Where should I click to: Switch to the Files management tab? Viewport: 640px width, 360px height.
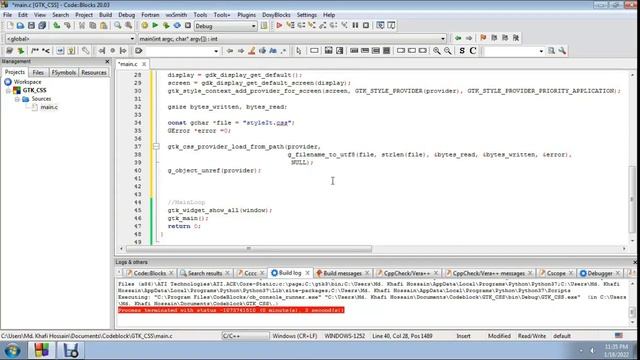(x=38, y=72)
